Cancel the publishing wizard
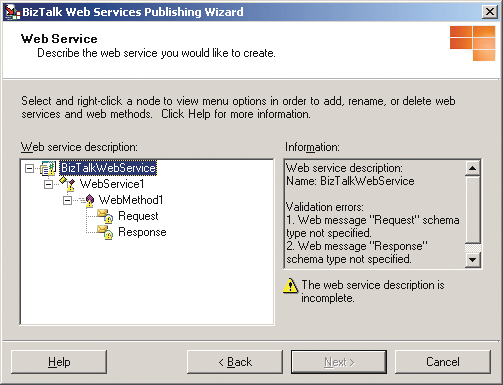 coord(443,362)
